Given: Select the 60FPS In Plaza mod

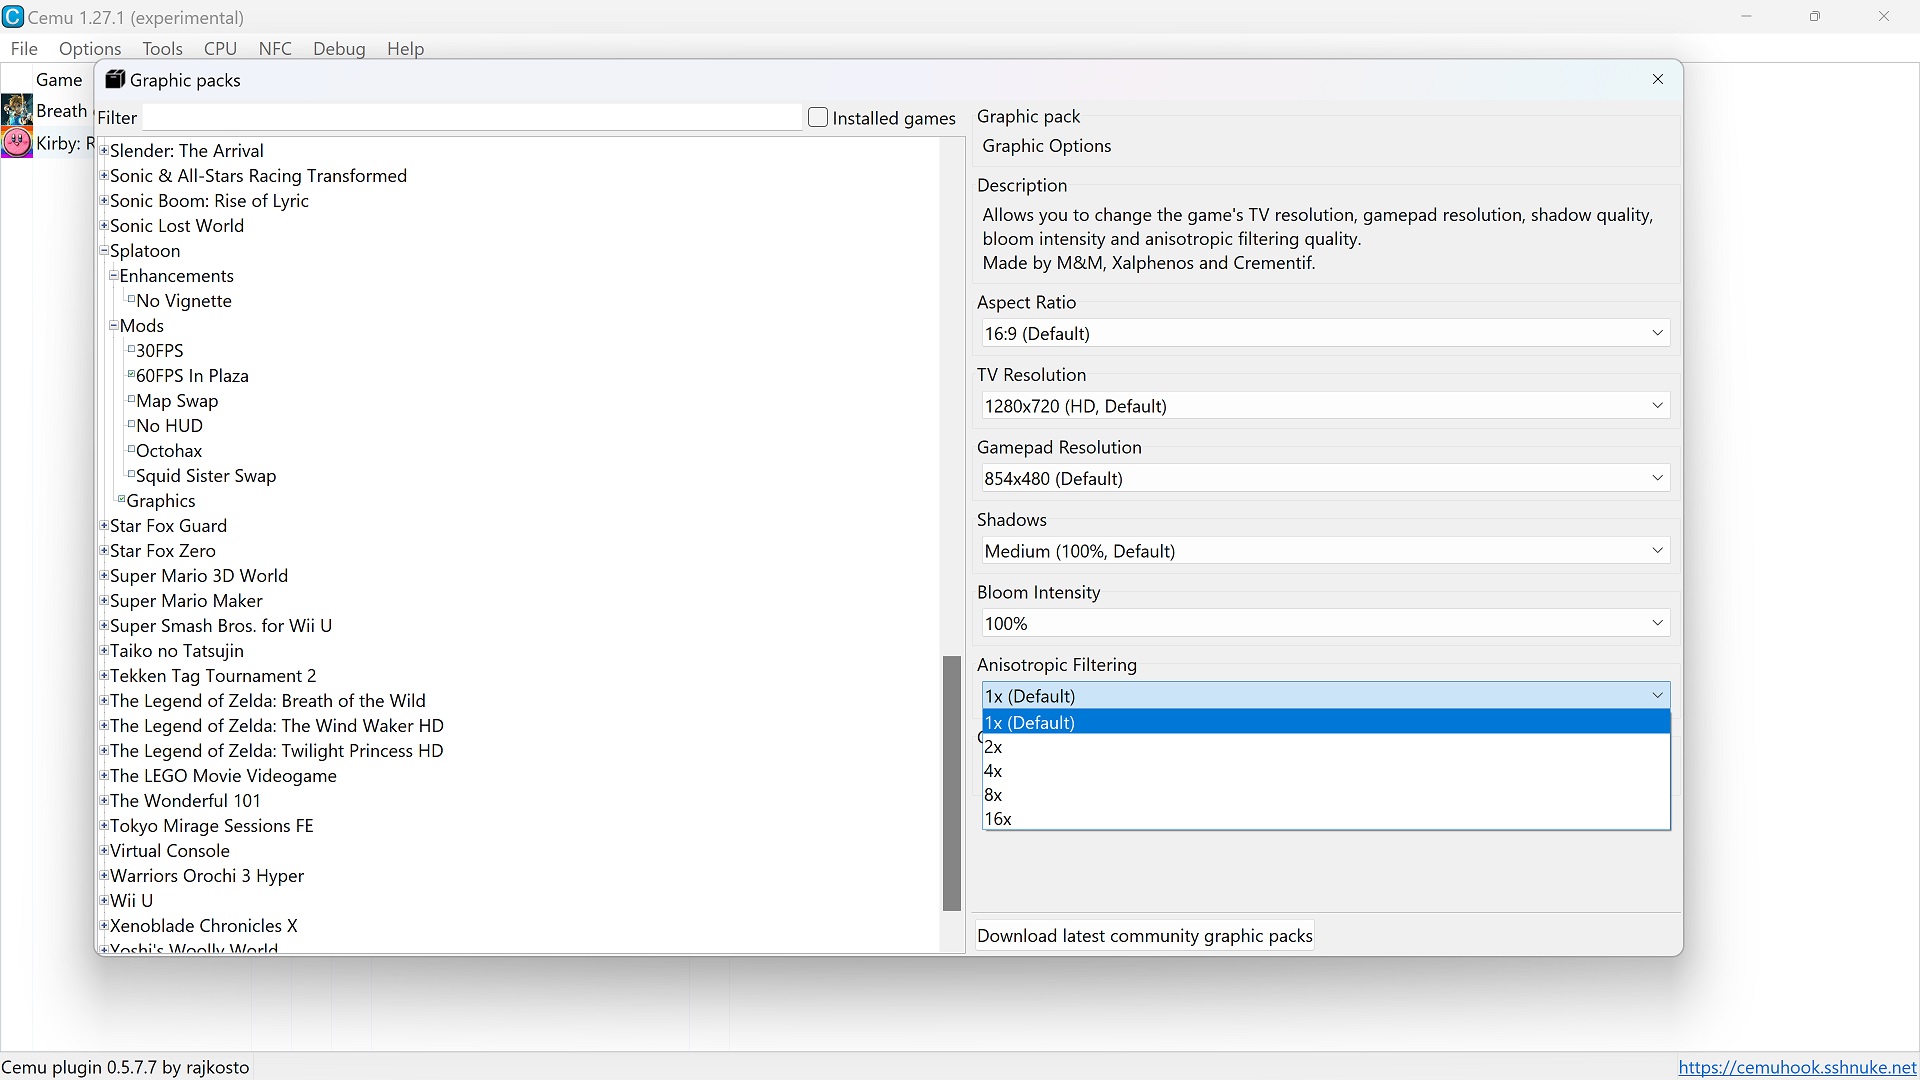Looking at the screenshot, I should point(191,375).
